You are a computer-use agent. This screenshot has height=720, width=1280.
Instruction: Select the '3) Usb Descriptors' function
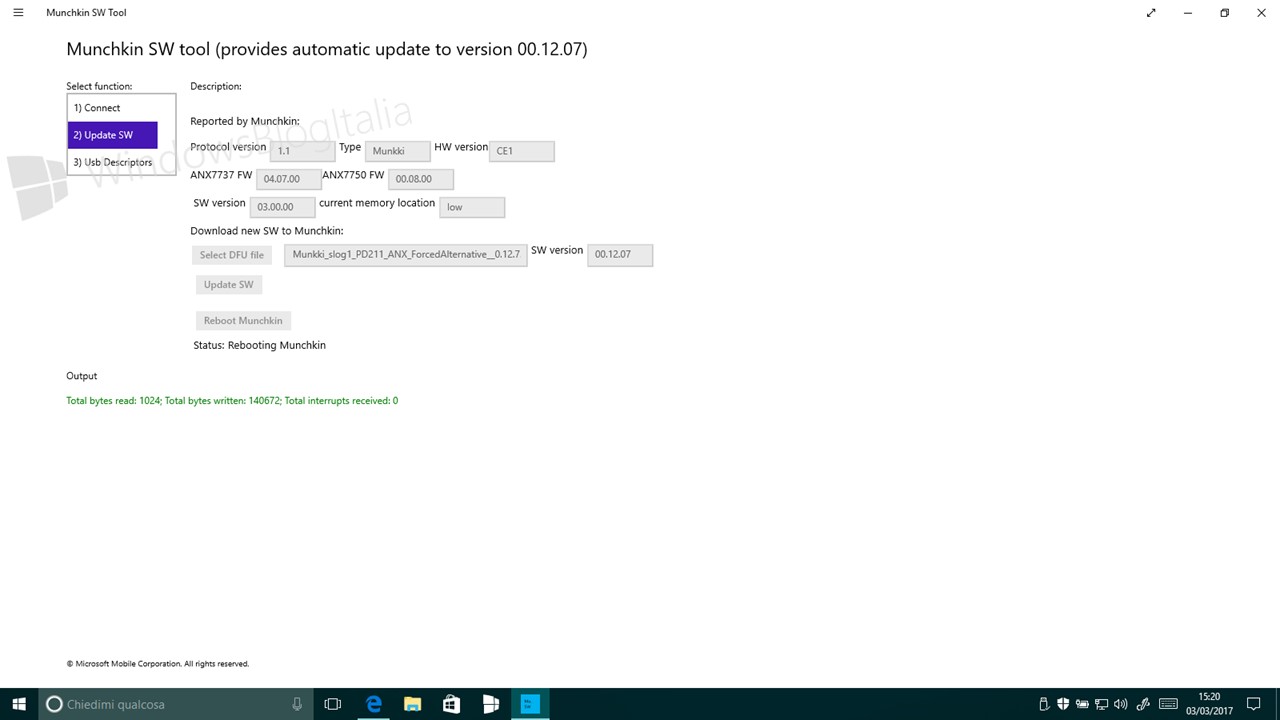[113, 162]
